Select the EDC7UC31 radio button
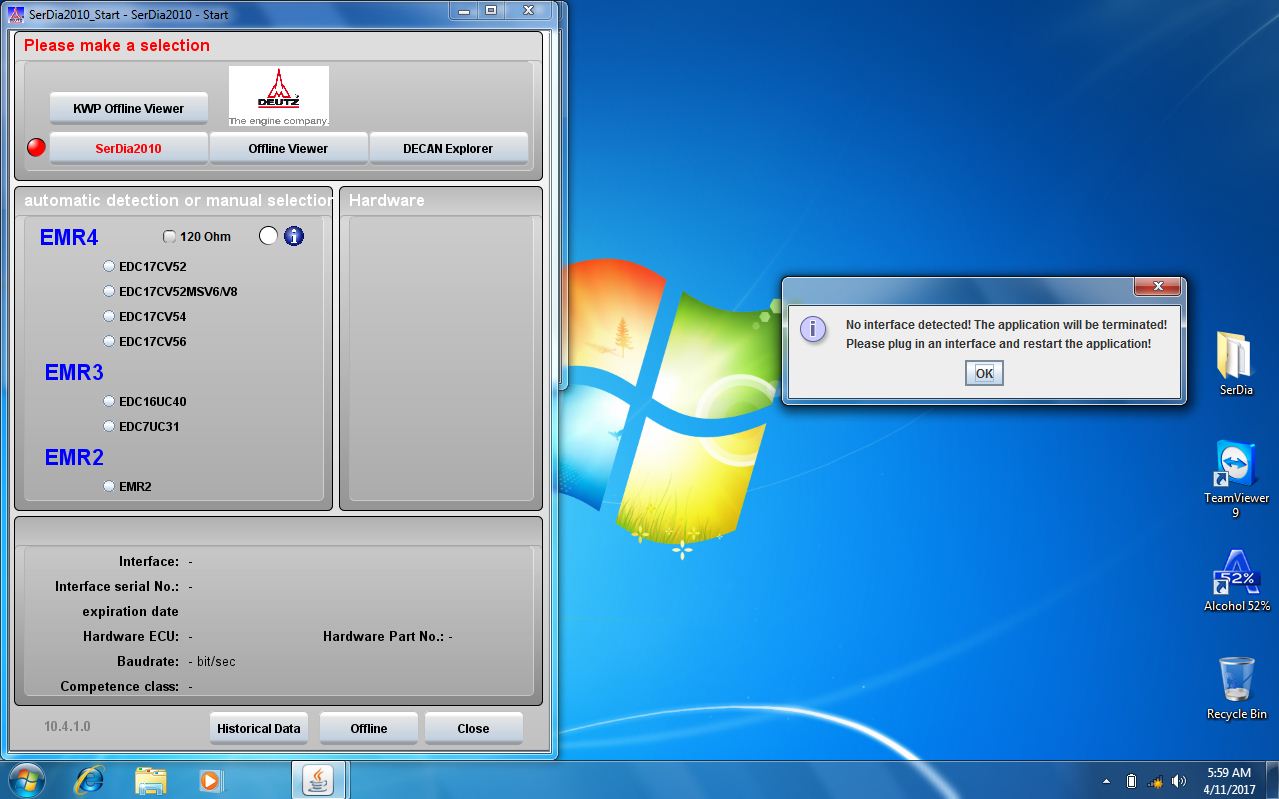Screen dimensions: 1279x799 click(x=109, y=426)
